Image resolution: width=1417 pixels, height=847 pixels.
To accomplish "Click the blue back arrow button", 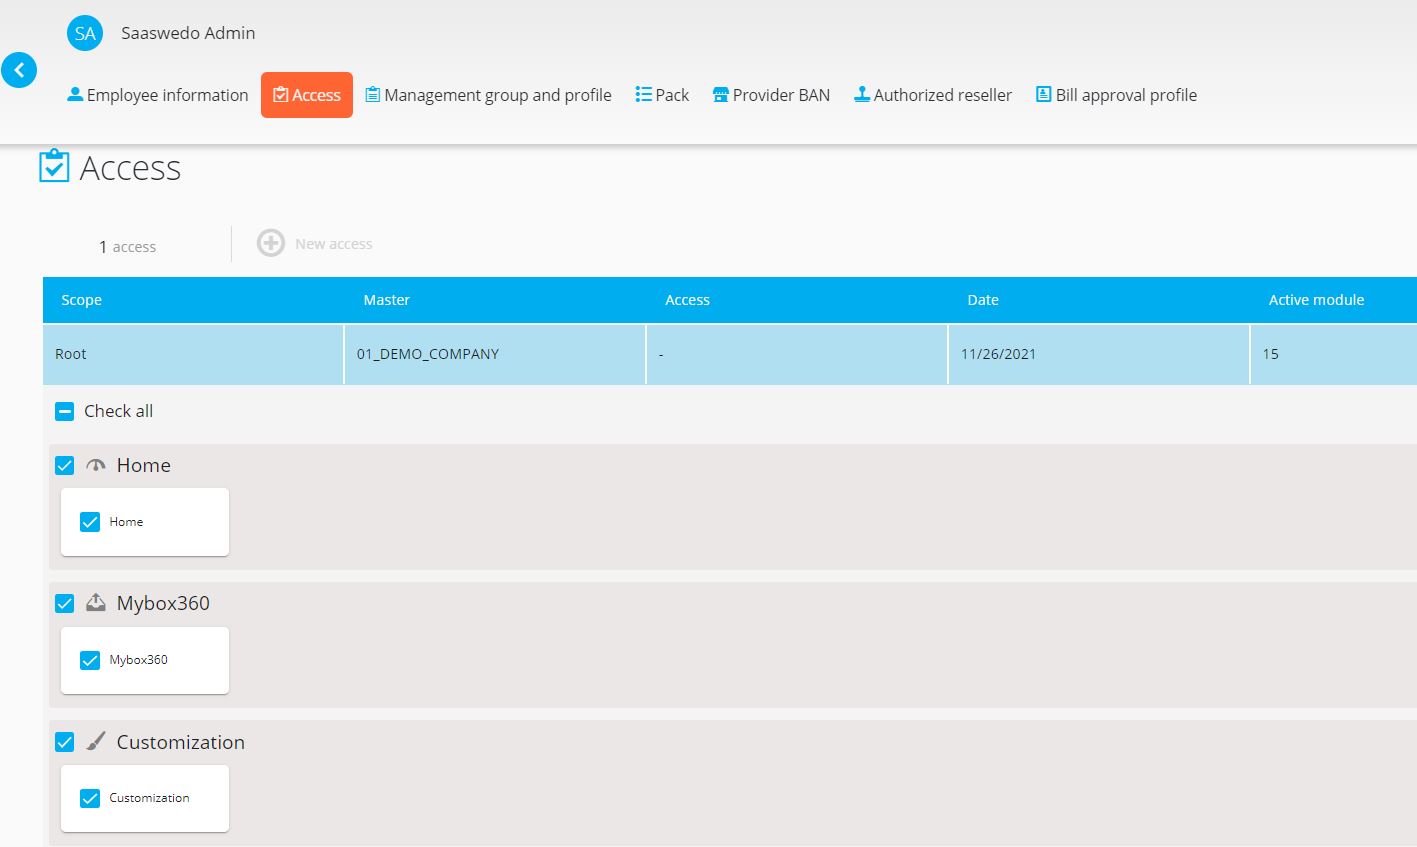I will [19, 70].
